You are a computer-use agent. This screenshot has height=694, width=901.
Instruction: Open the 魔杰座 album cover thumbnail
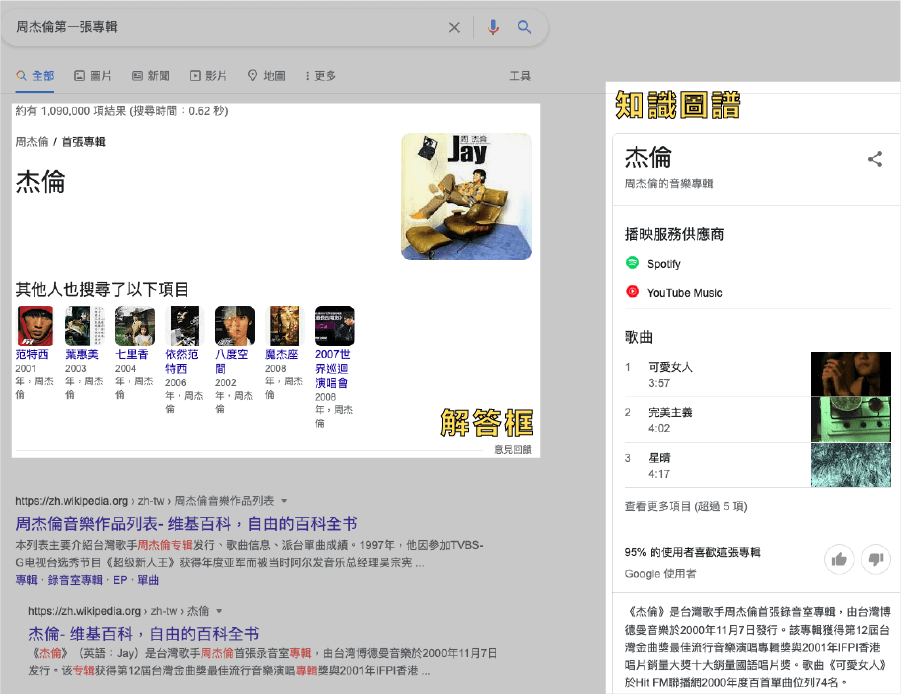[x=285, y=326]
